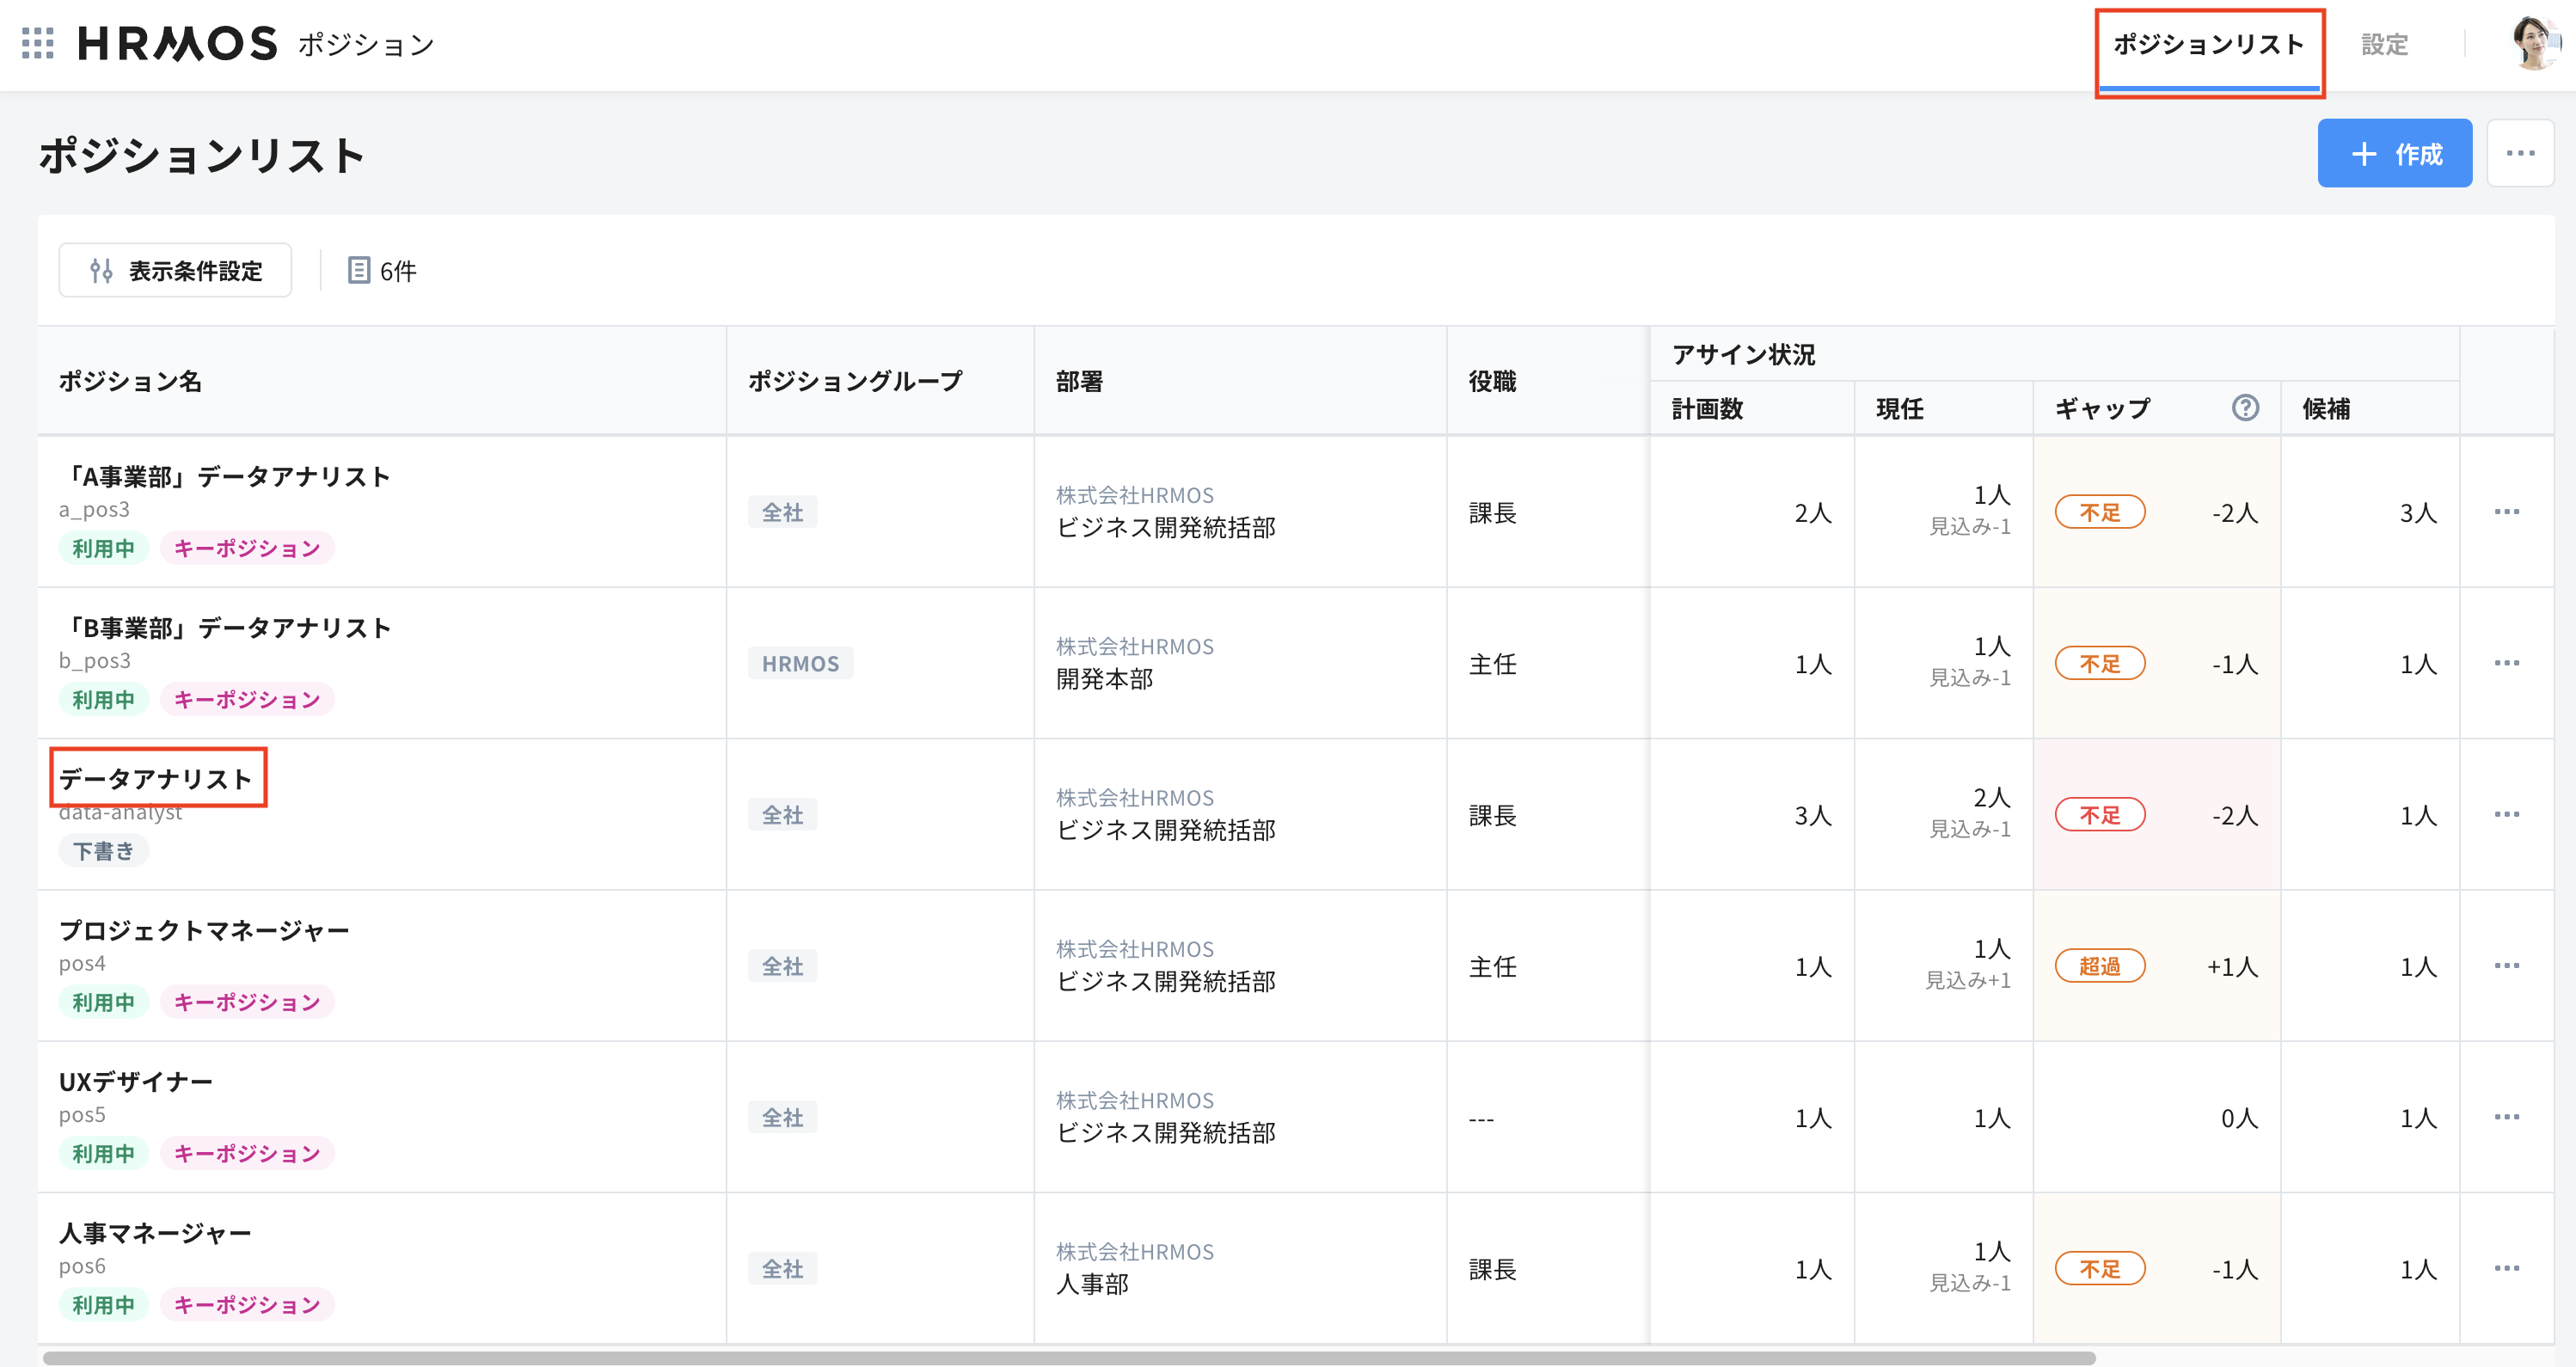Click the 作成 button
This screenshot has width=2576, height=1367.
(2395, 152)
